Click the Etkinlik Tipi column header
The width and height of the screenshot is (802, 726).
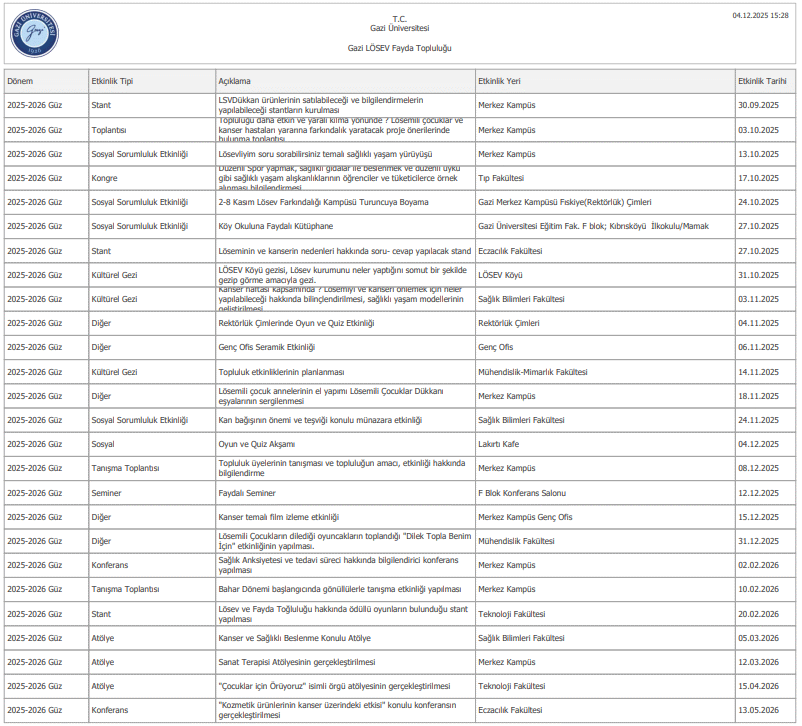[111, 81]
